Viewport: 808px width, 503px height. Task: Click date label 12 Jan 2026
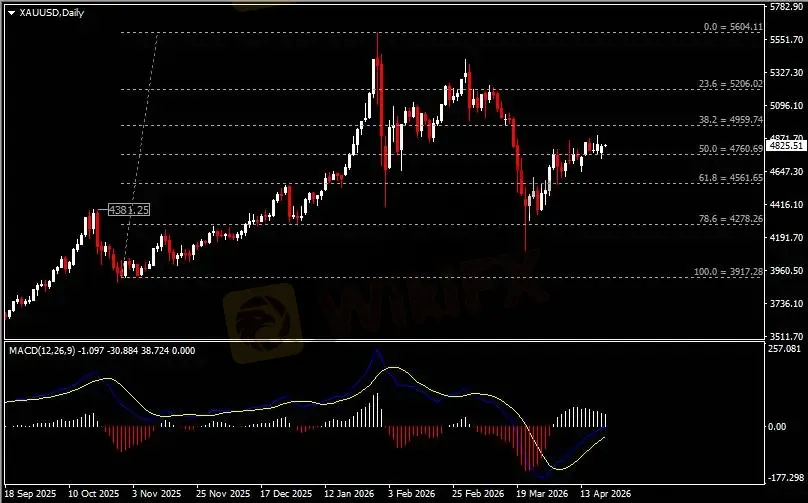[350, 493]
